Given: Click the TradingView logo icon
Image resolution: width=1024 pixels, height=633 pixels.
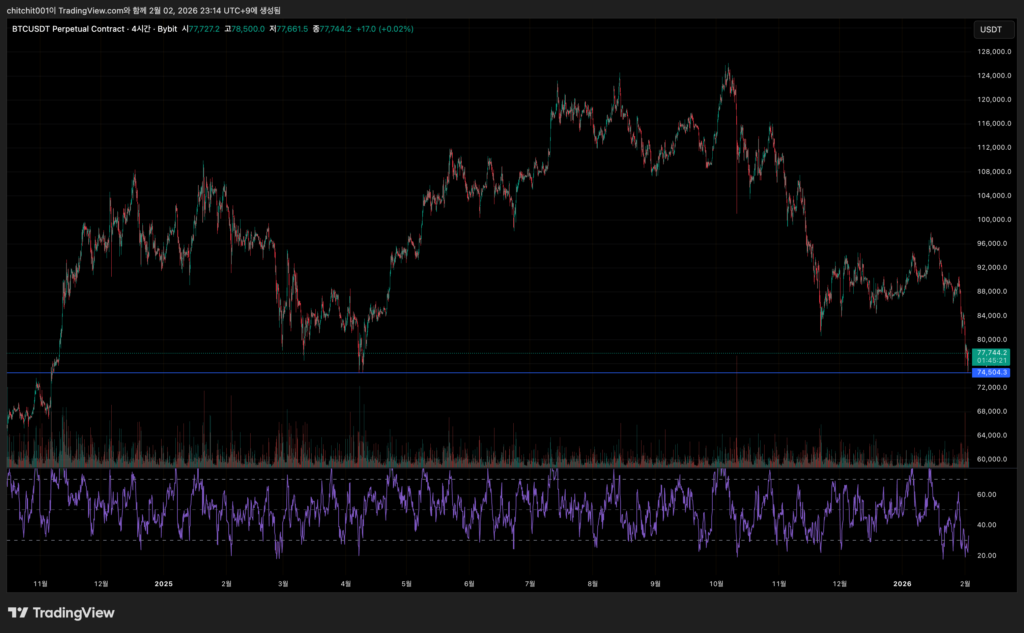Looking at the screenshot, I should pyautogui.click(x=18, y=613).
